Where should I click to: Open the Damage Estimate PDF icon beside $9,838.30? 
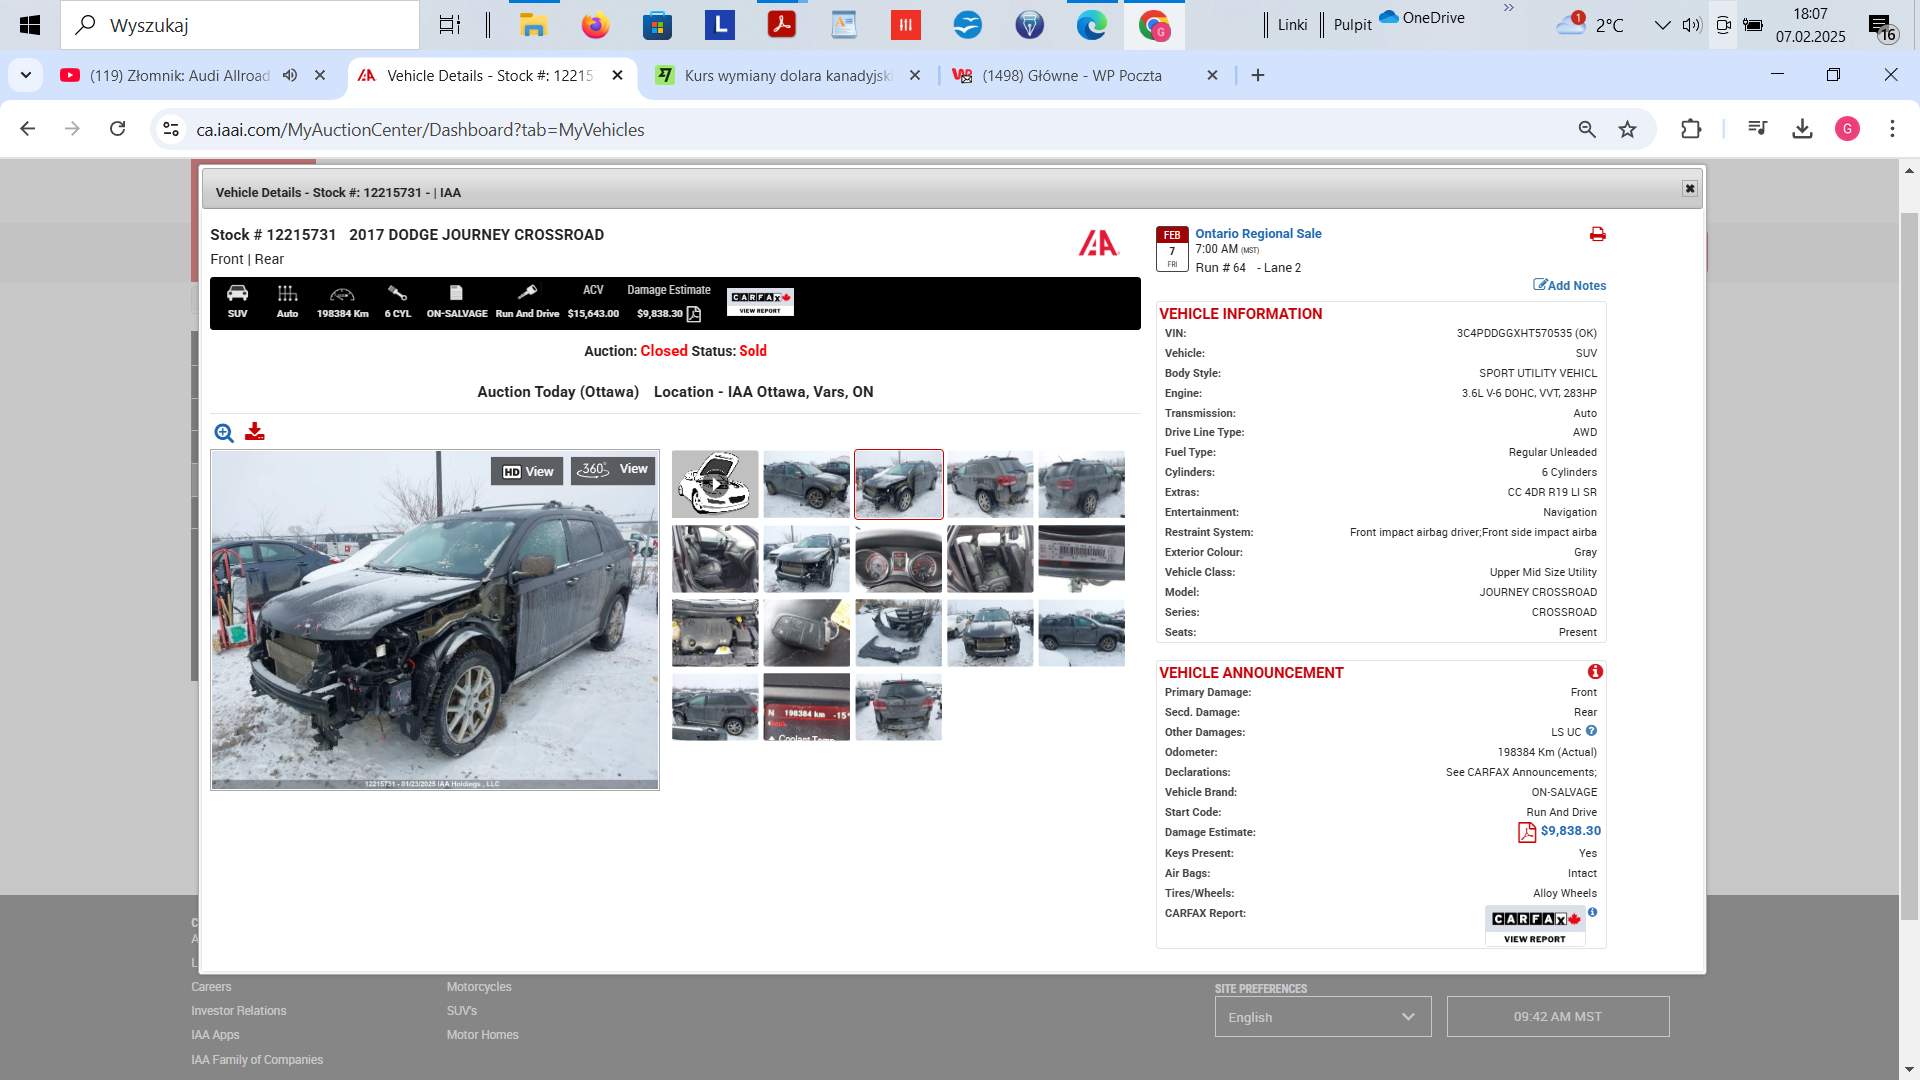coord(1527,832)
